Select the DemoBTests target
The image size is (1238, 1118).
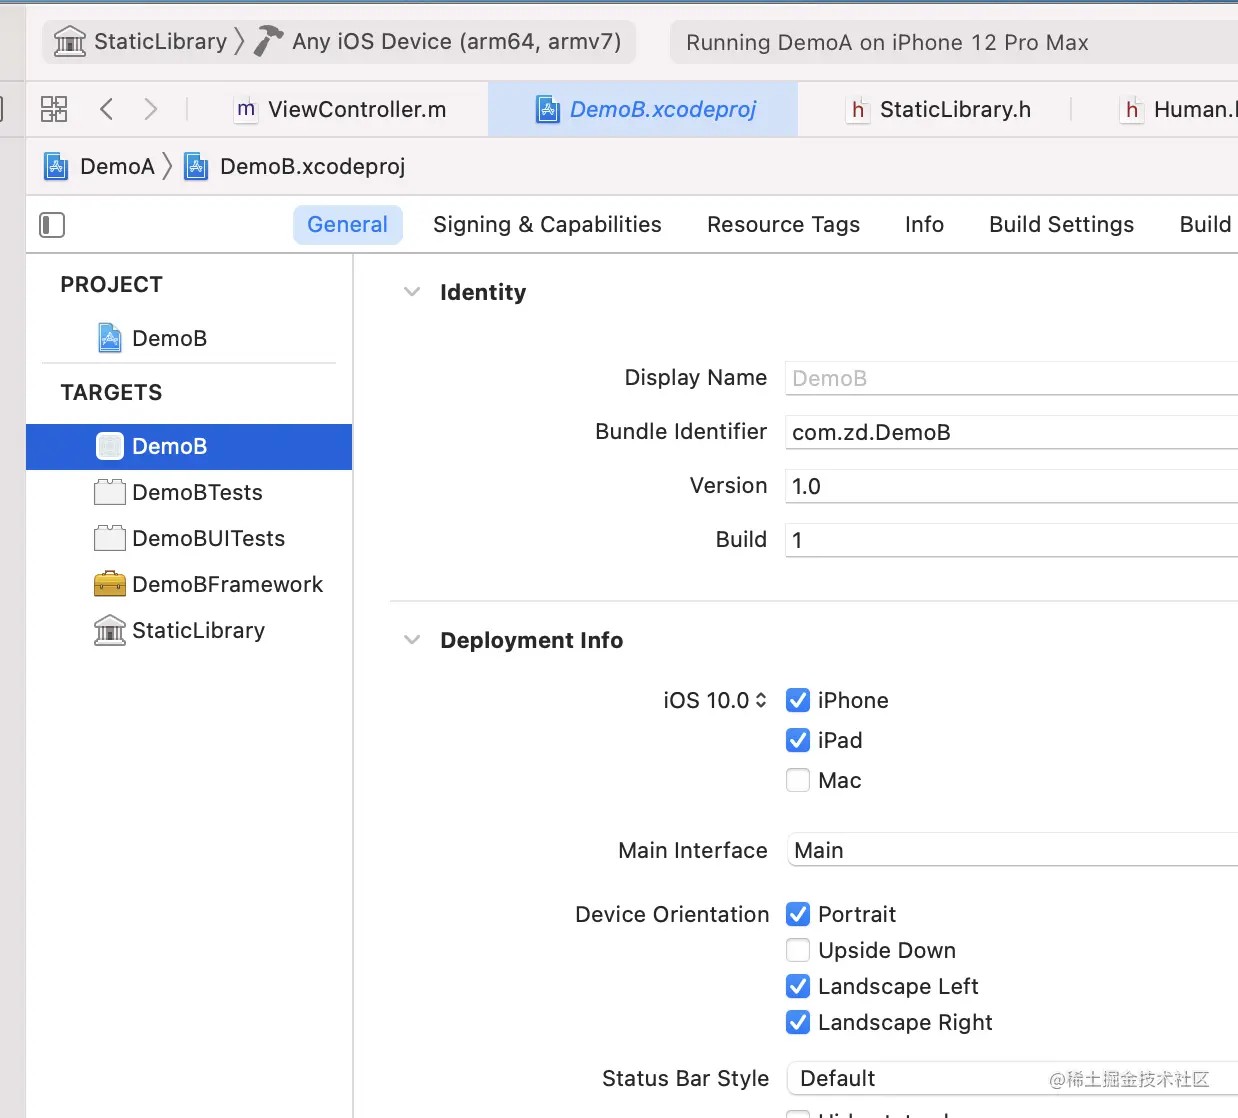(189, 492)
